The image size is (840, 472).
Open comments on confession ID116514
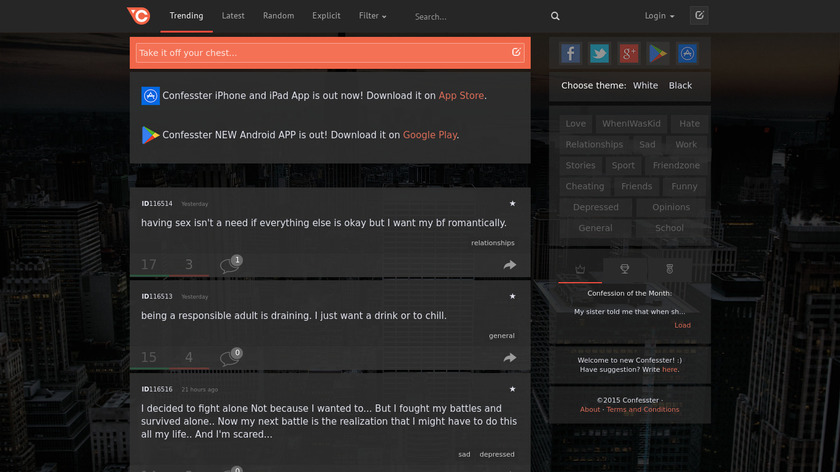click(x=231, y=264)
